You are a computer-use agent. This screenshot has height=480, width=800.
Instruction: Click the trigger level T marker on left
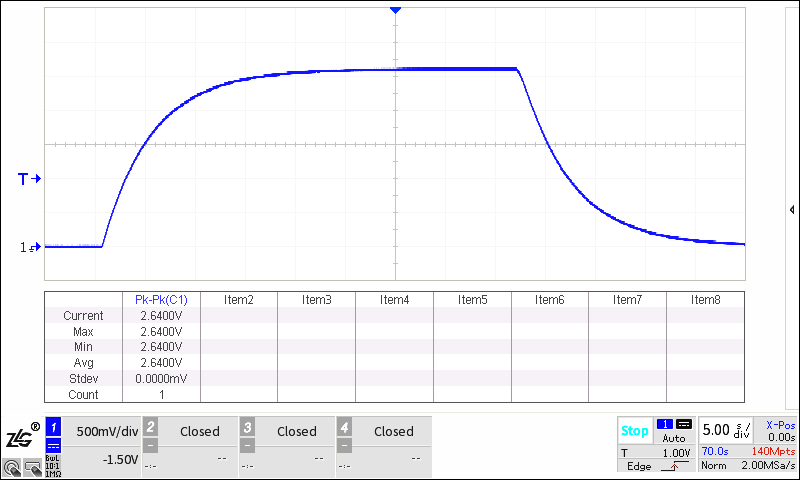point(29,179)
